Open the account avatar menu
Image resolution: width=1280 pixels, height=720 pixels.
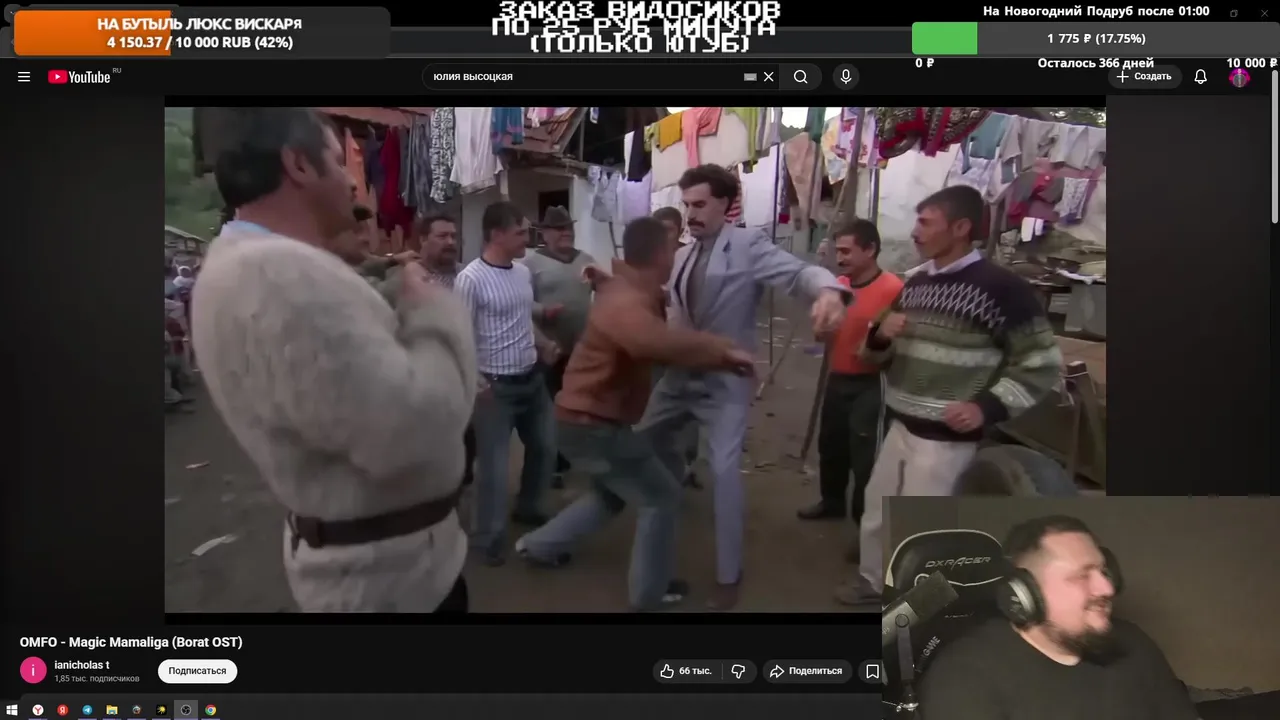tap(1239, 77)
